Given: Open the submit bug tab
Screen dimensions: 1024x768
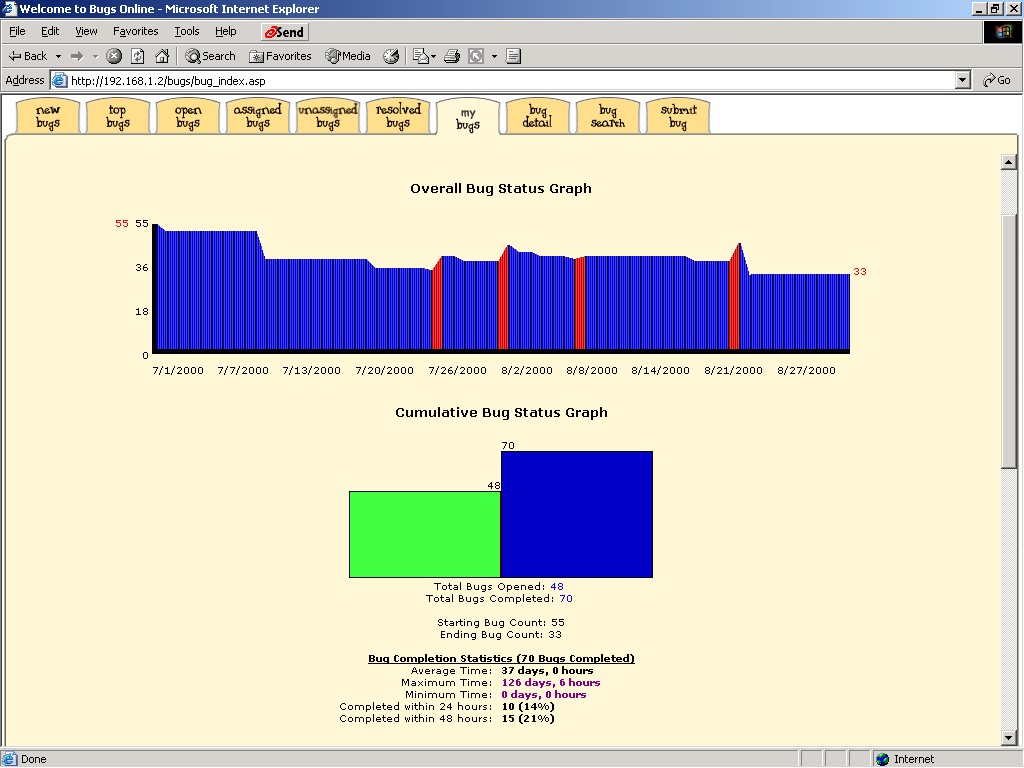Looking at the screenshot, I should pos(678,117).
